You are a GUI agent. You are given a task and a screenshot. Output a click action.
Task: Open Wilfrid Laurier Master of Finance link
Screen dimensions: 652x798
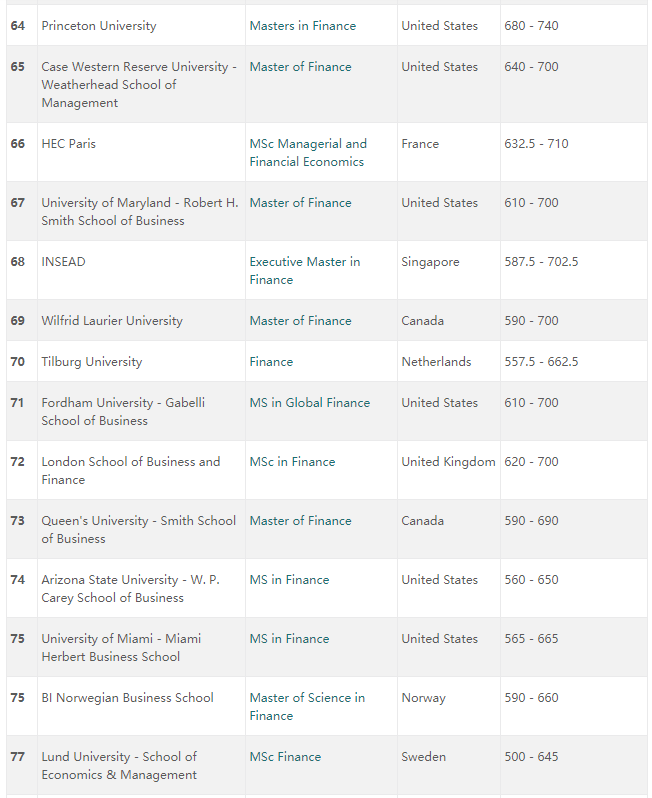click(300, 321)
